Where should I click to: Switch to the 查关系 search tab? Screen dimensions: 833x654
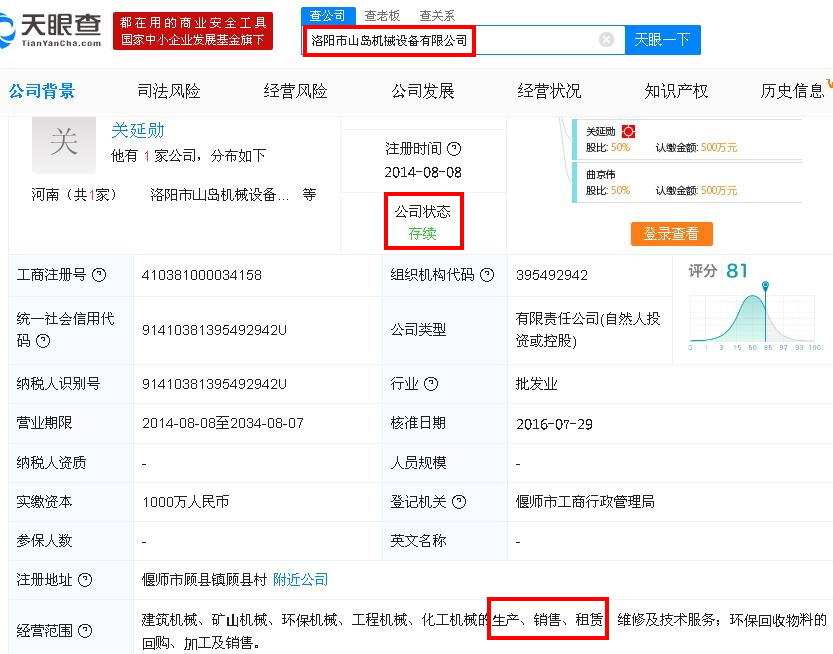436,15
